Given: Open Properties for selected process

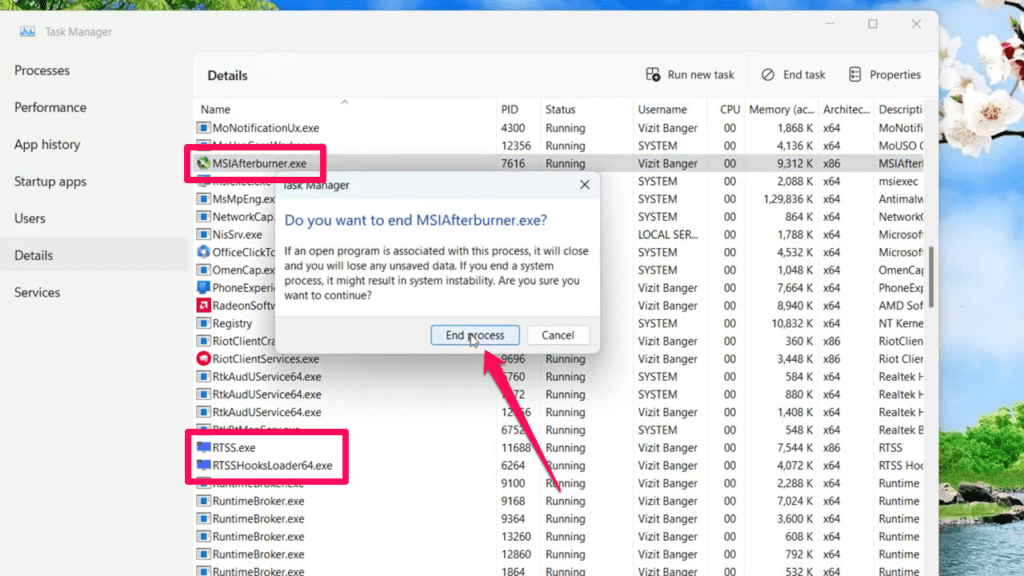Looking at the screenshot, I should (x=884, y=74).
